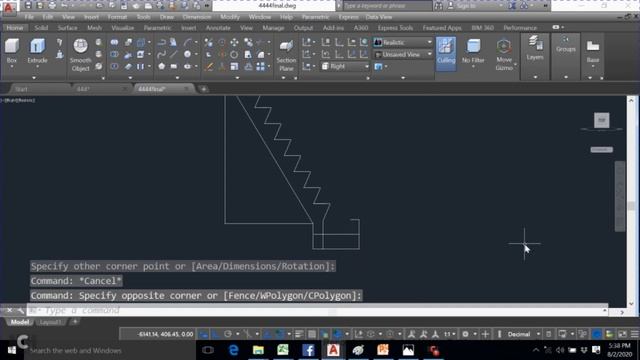Open Facebook from the taskbar
Image resolution: width=640 pixels, height=360 pixels.
tap(308, 350)
